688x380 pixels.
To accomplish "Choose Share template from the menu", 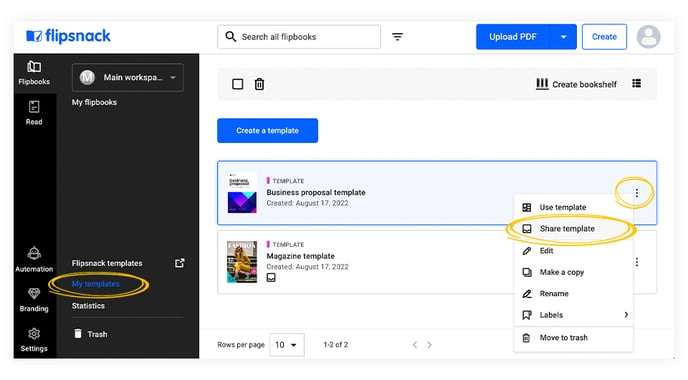I will [x=573, y=229].
